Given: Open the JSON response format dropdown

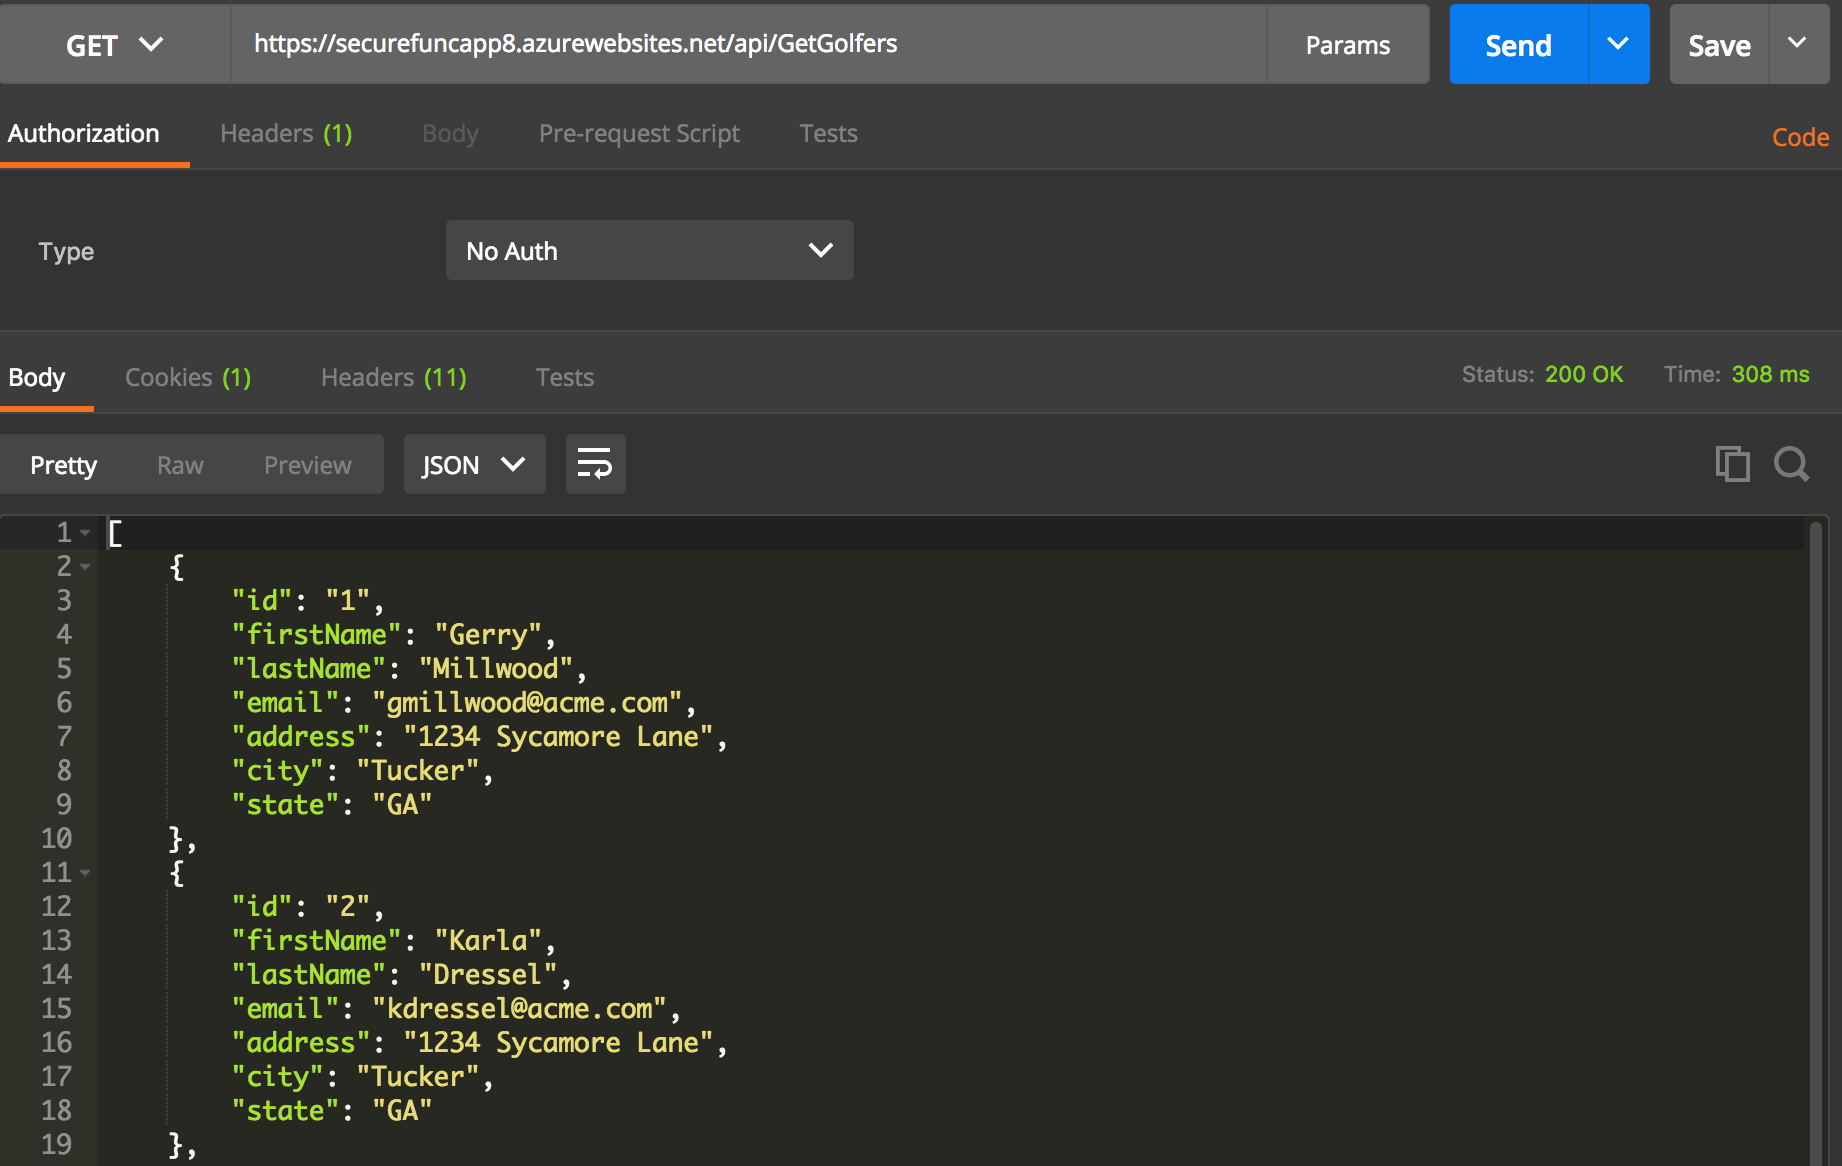Looking at the screenshot, I should point(474,464).
